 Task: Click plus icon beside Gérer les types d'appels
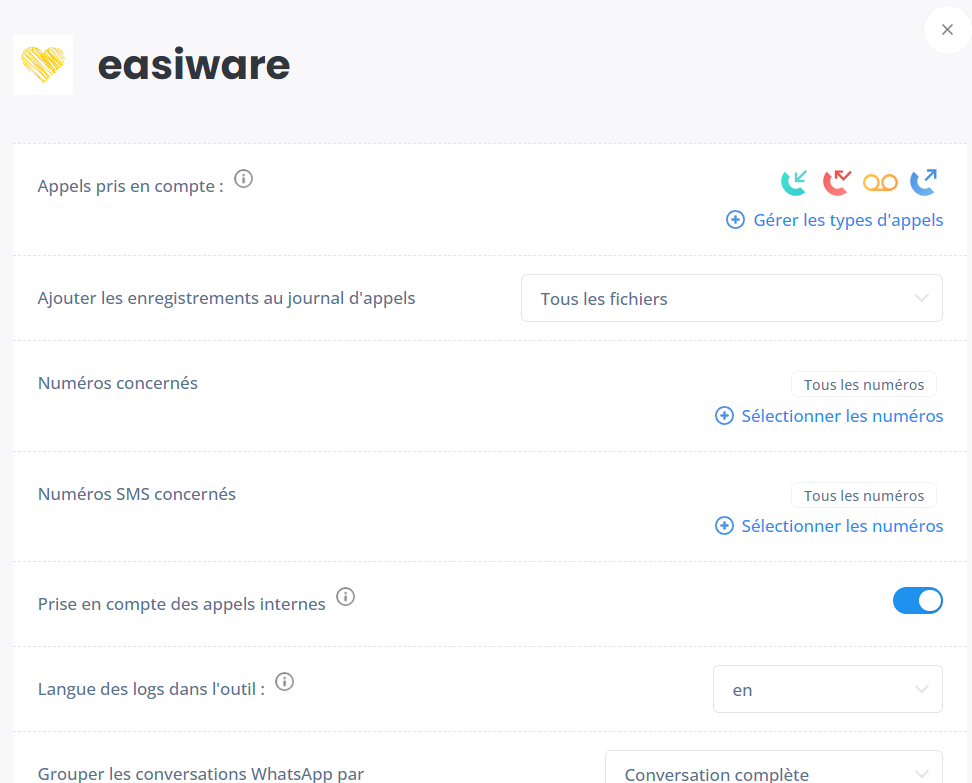tap(735, 219)
